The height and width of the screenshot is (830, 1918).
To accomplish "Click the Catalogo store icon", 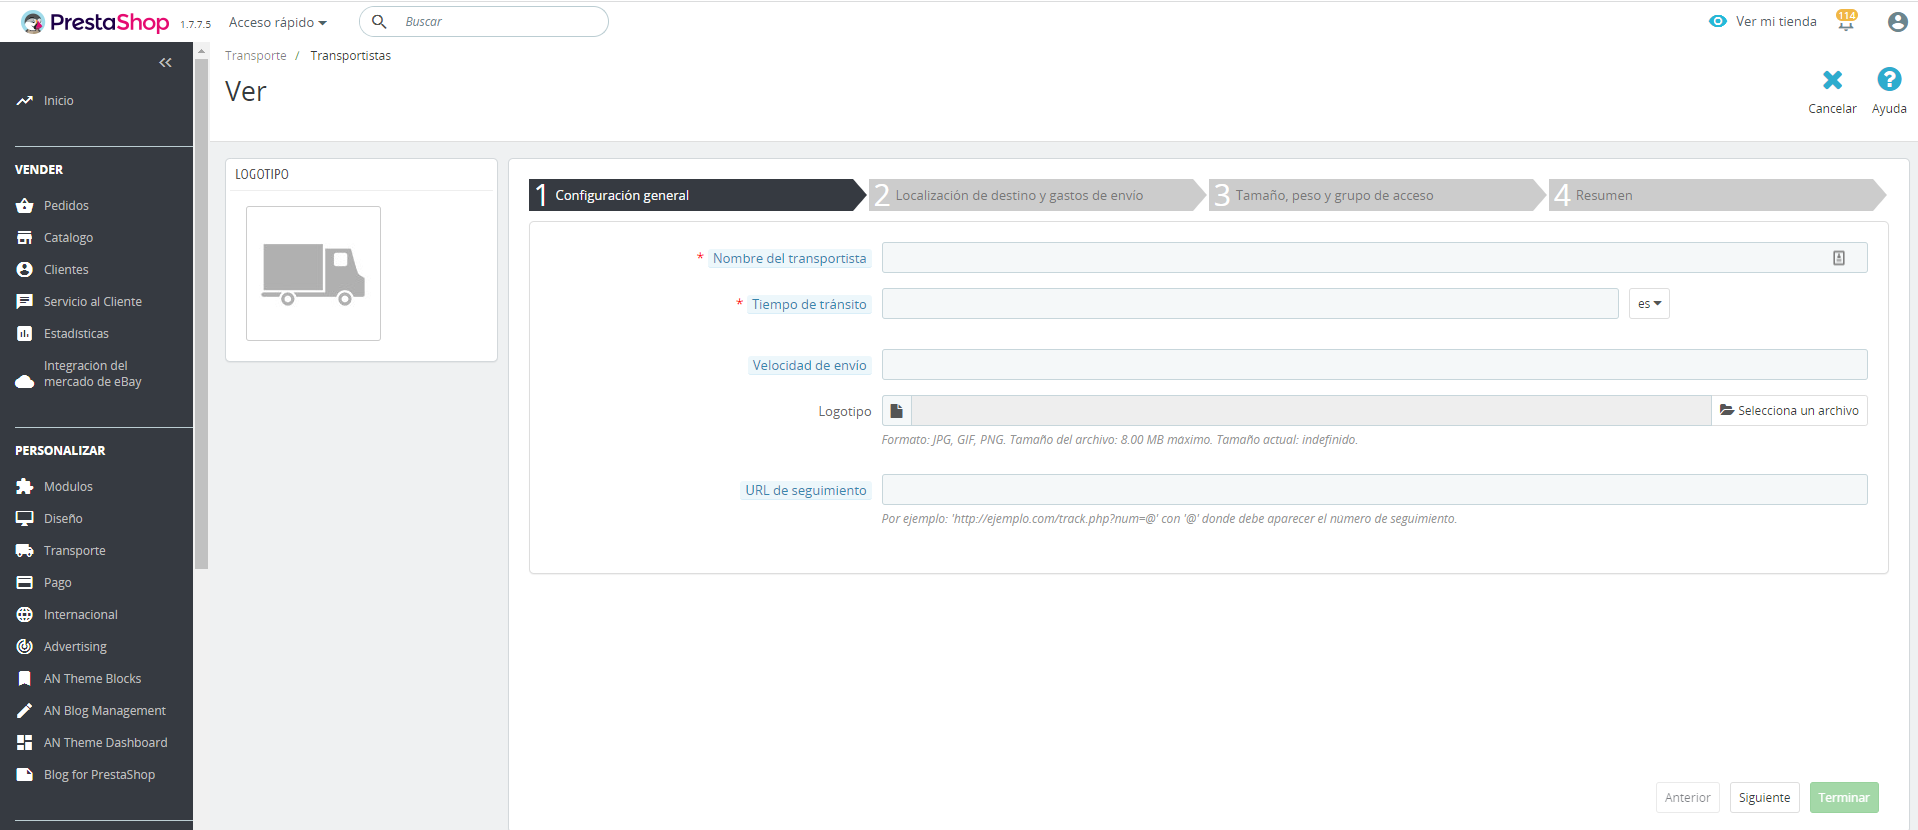I will tap(25, 238).
